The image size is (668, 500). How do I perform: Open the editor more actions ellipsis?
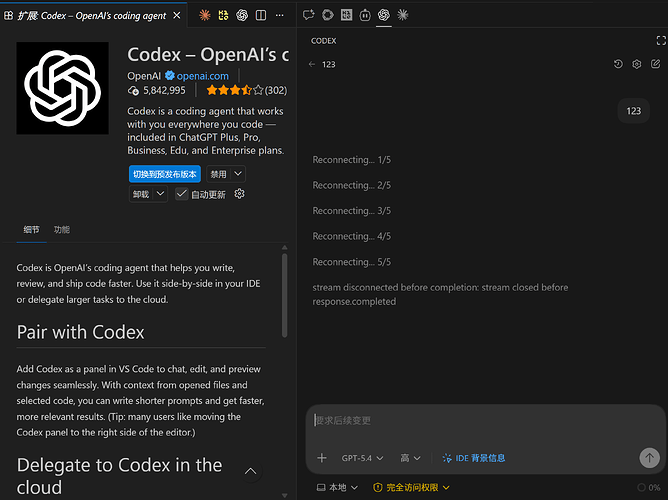pos(279,15)
